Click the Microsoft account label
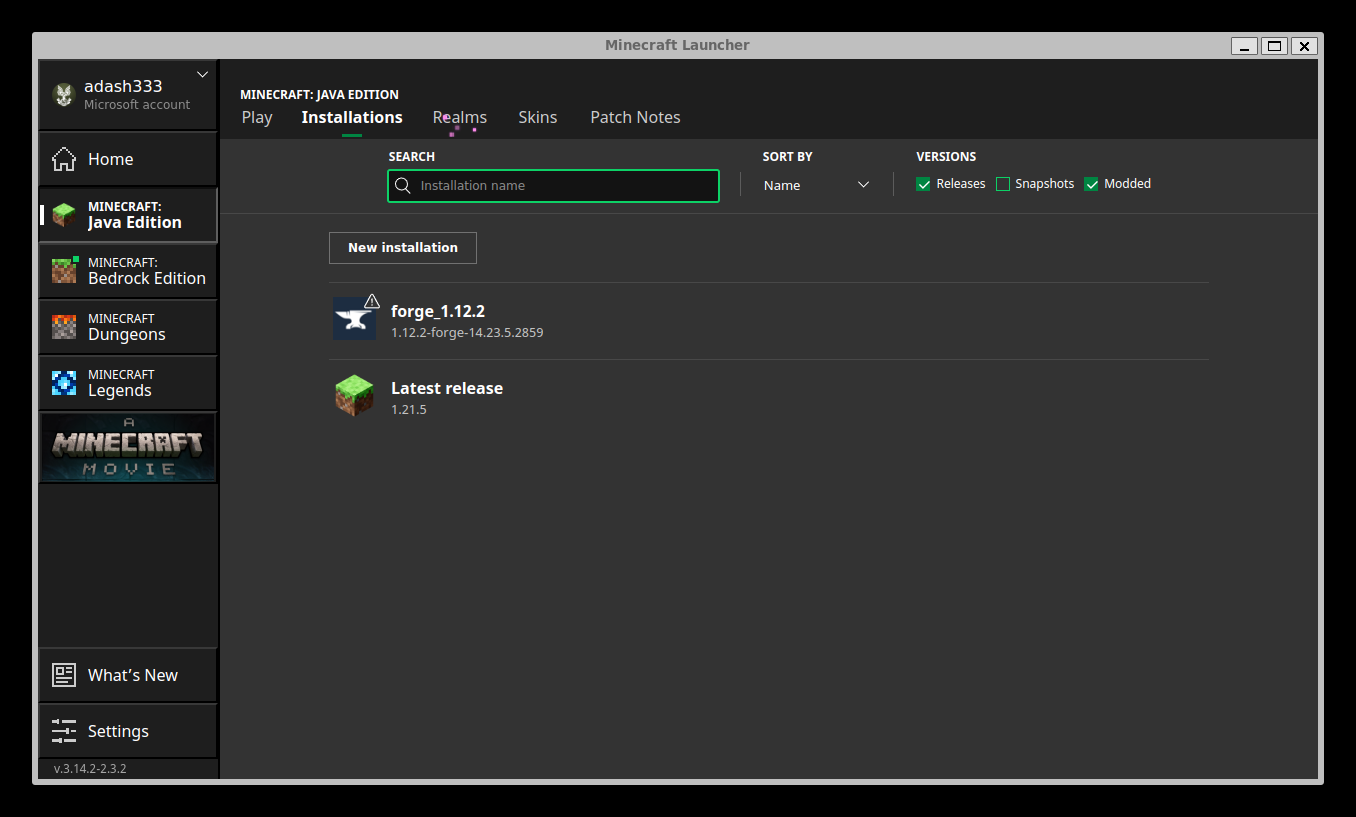 (137, 104)
